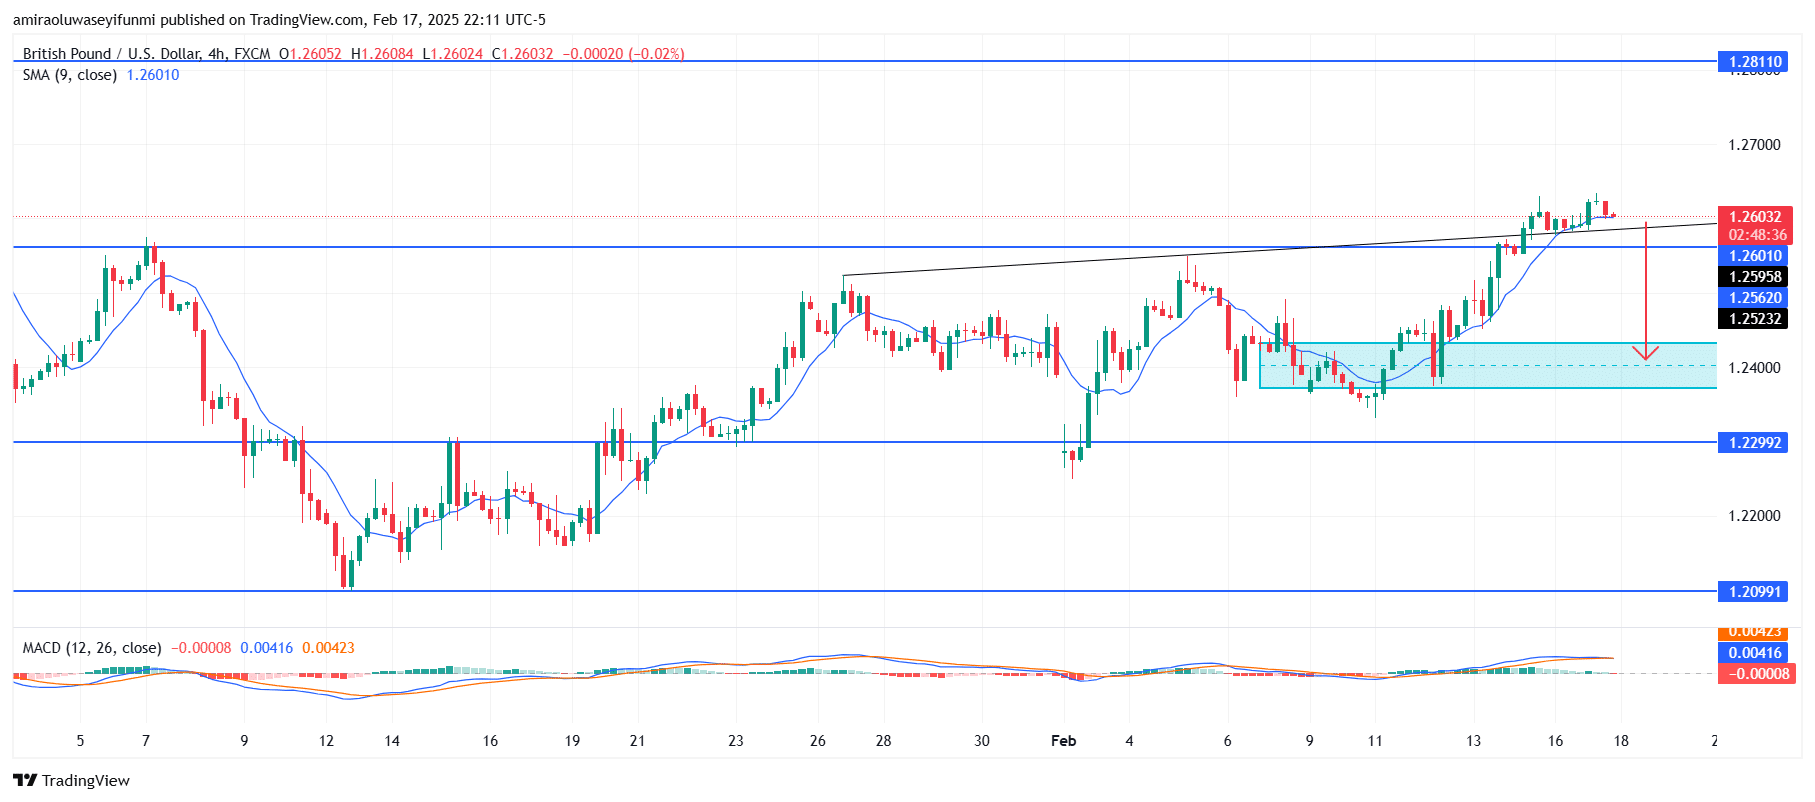Image resolution: width=1815 pixels, height=802 pixels.
Task: Click the date 19 on the time axis
Action: 572,741
